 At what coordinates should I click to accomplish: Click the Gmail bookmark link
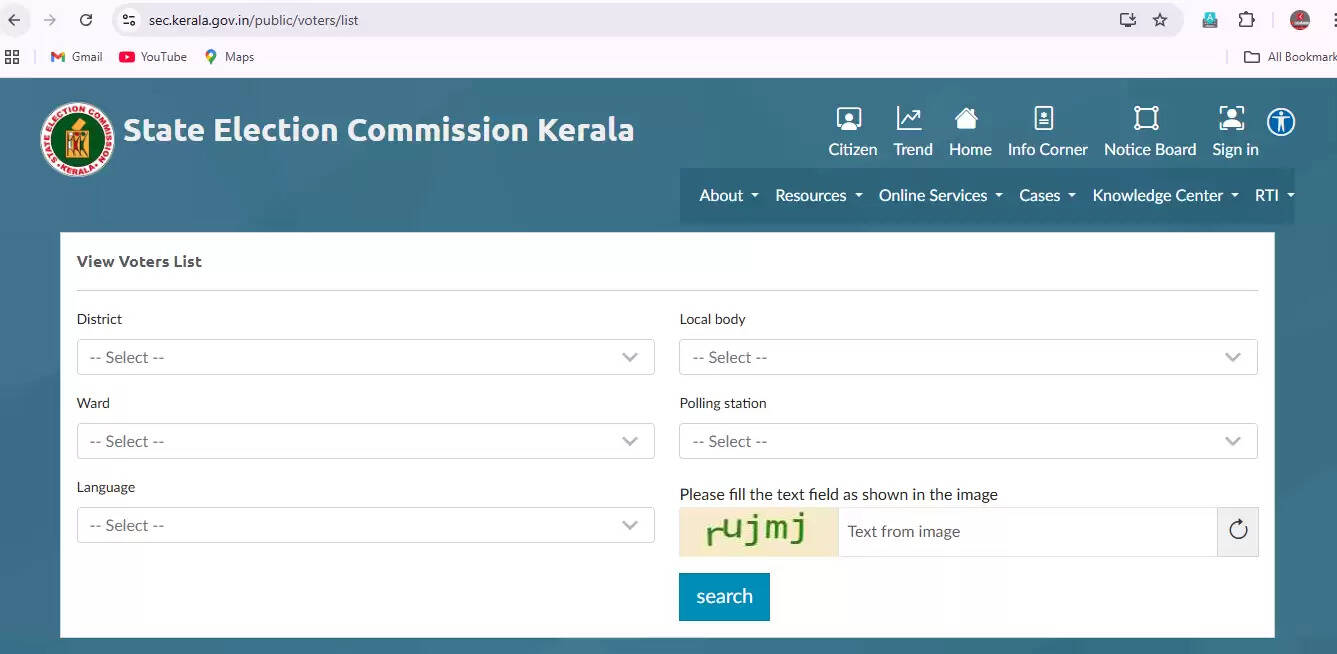[x=75, y=57]
